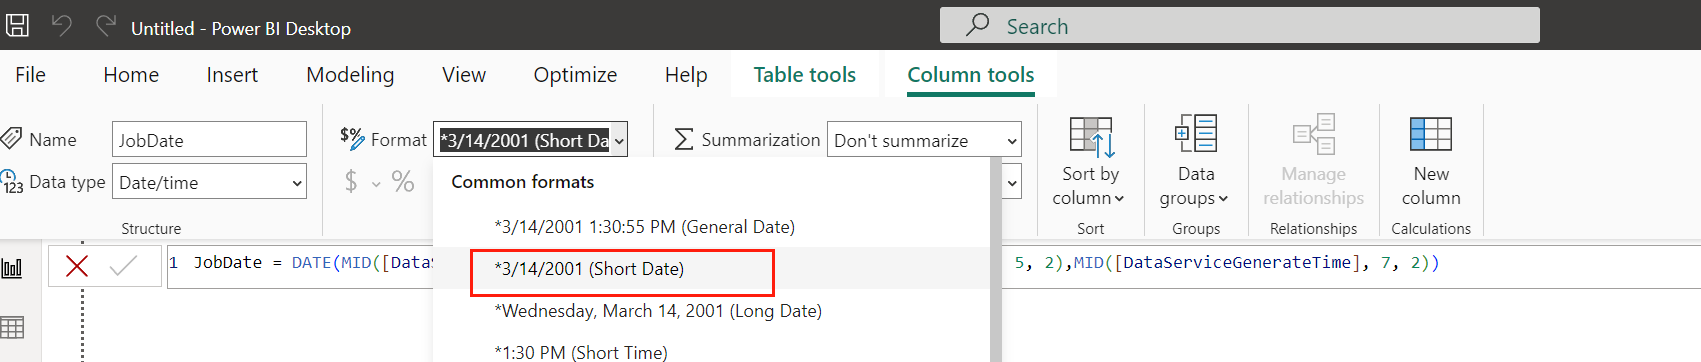Click the New column button
The image size is (1701, 362).
[x=1431, y=160]
